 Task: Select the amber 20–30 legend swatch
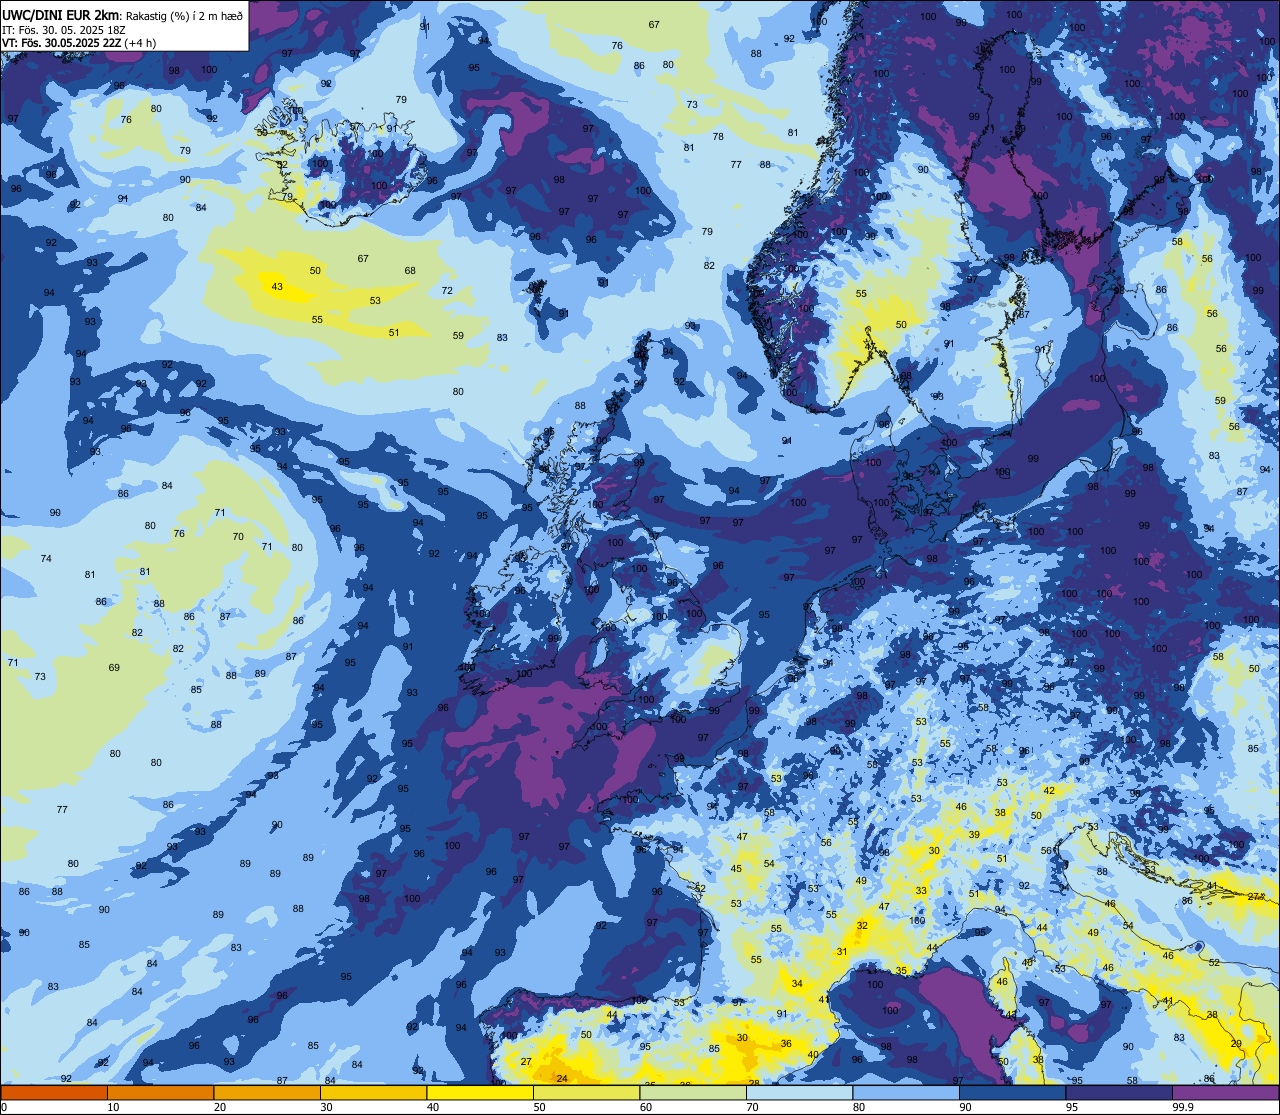[x=267, y=1092]
